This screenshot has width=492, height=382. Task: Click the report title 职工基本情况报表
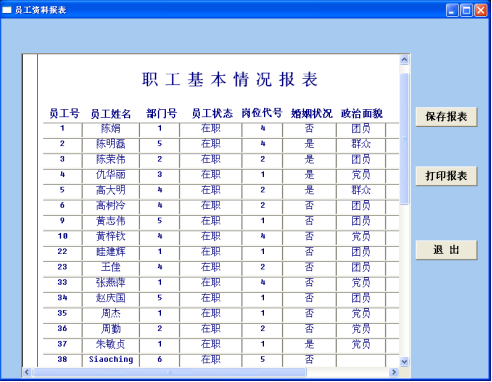click(x=230, y=80)
